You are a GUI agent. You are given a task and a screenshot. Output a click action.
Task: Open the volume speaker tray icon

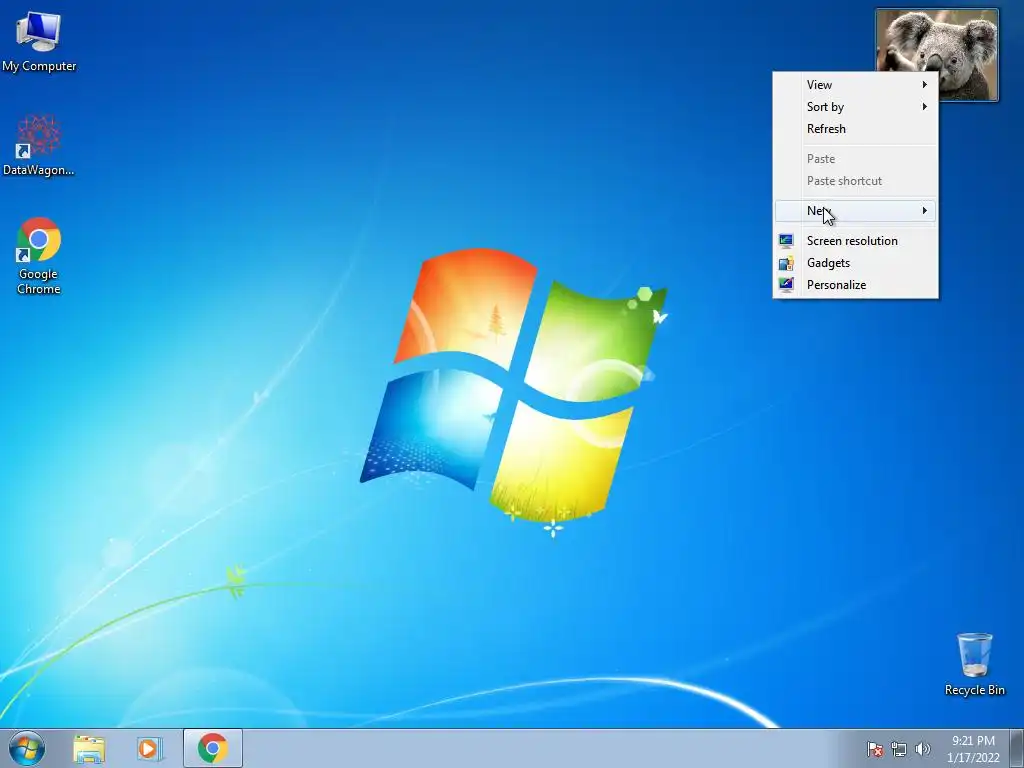pos(922,749)
